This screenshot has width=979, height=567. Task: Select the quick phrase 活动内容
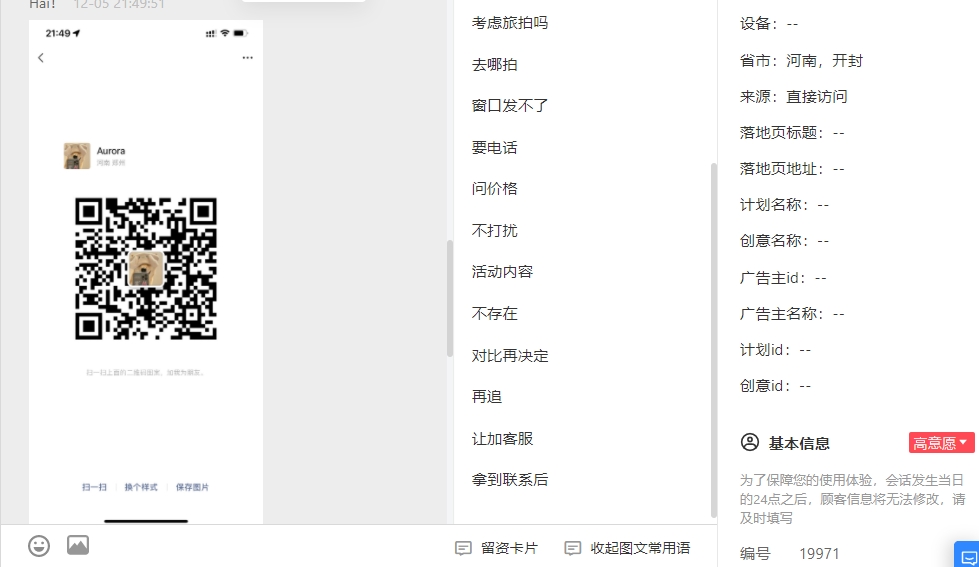pyautogui.click(x=503, y=272)
